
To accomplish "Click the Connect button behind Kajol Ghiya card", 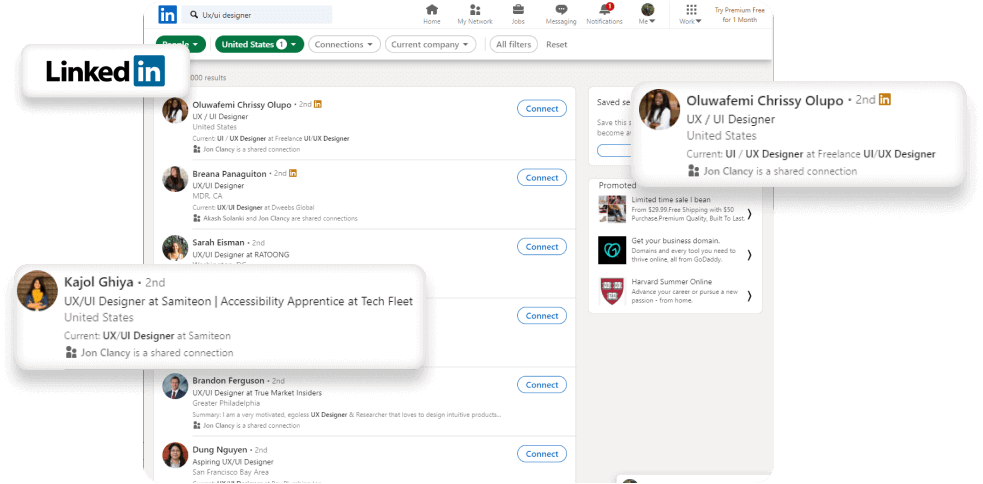I will pyautogui.click(x=542, y=315).
